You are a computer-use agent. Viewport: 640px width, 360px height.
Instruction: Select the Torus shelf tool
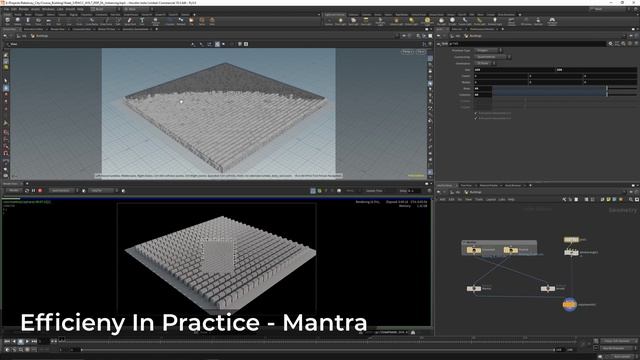[38, 21]
